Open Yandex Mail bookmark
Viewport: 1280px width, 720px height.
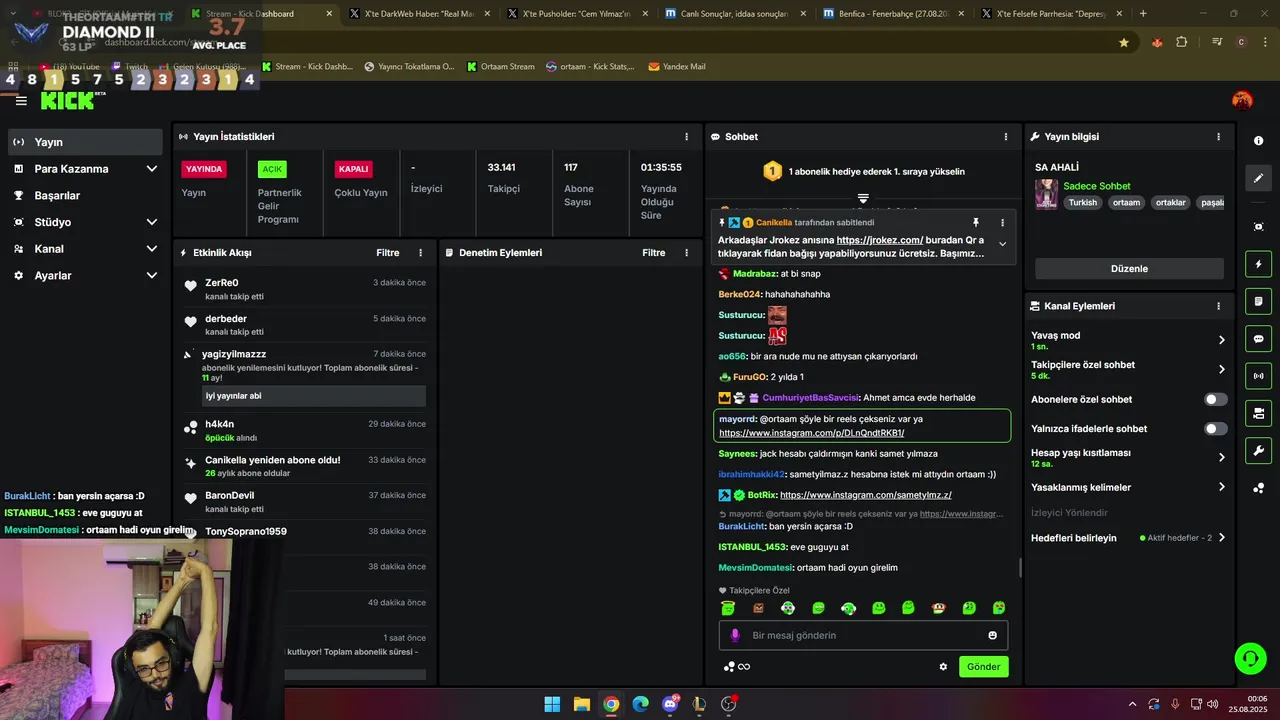(x=677, y=67)
